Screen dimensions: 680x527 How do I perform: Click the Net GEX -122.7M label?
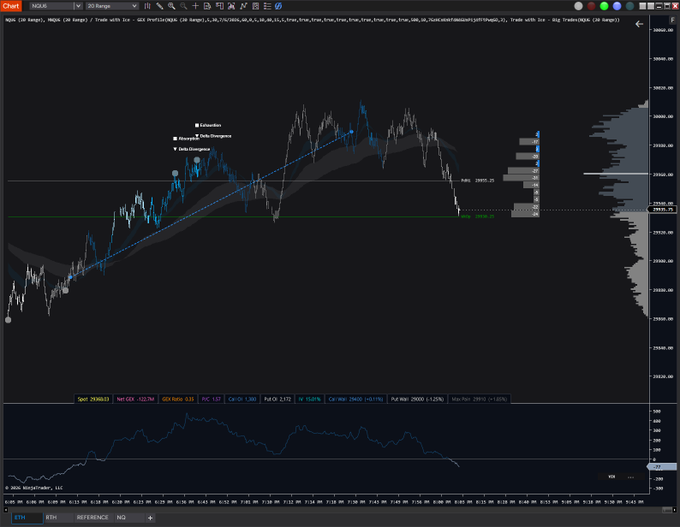click(135, 399)
